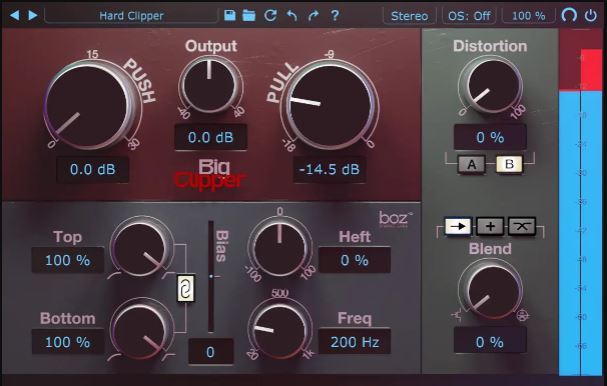The width and height of the screenshot is (607, 386).
Task: Toggle plugin power bypass button
Action: click(x=590, y=15)
